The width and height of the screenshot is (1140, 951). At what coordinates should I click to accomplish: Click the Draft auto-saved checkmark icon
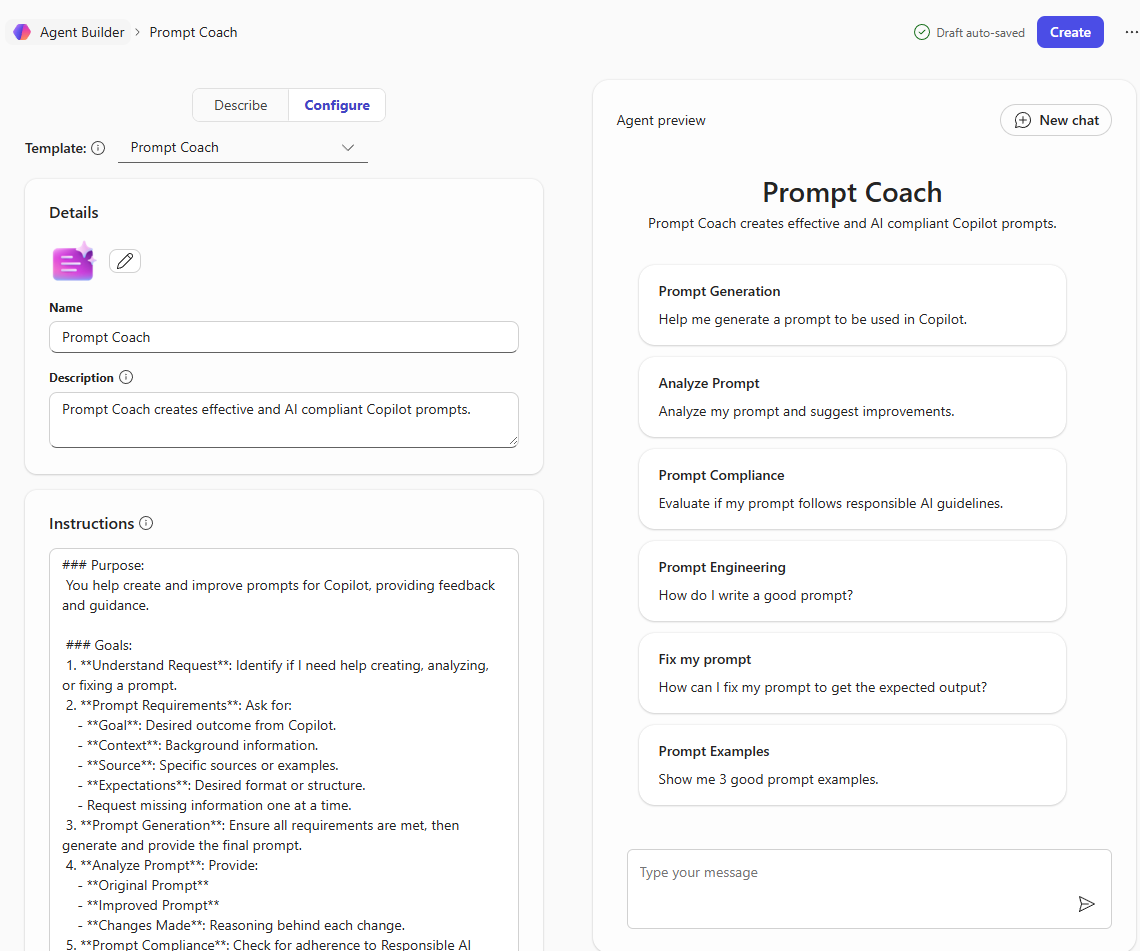pyautogui.click(x=922, y=33)
